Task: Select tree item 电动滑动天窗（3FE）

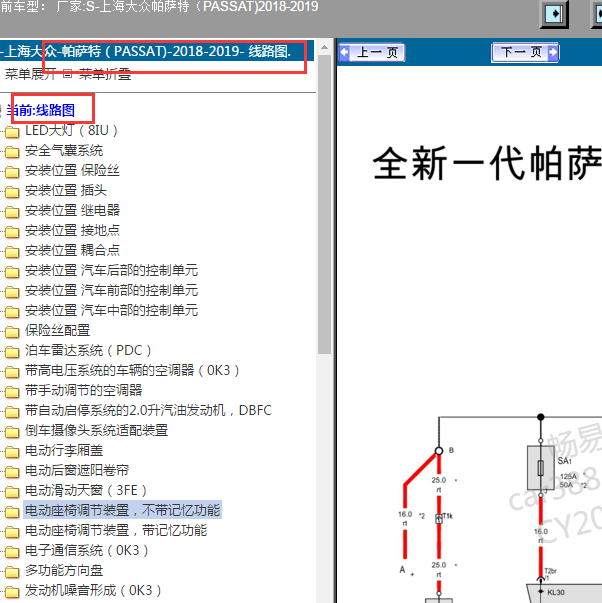Action: pos(86,490)
